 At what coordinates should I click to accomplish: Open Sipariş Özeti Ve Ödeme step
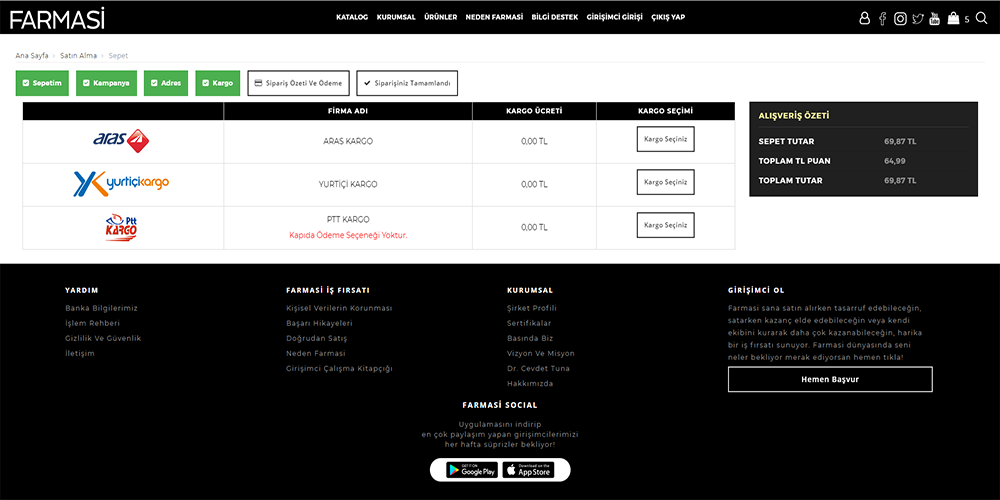298,84
